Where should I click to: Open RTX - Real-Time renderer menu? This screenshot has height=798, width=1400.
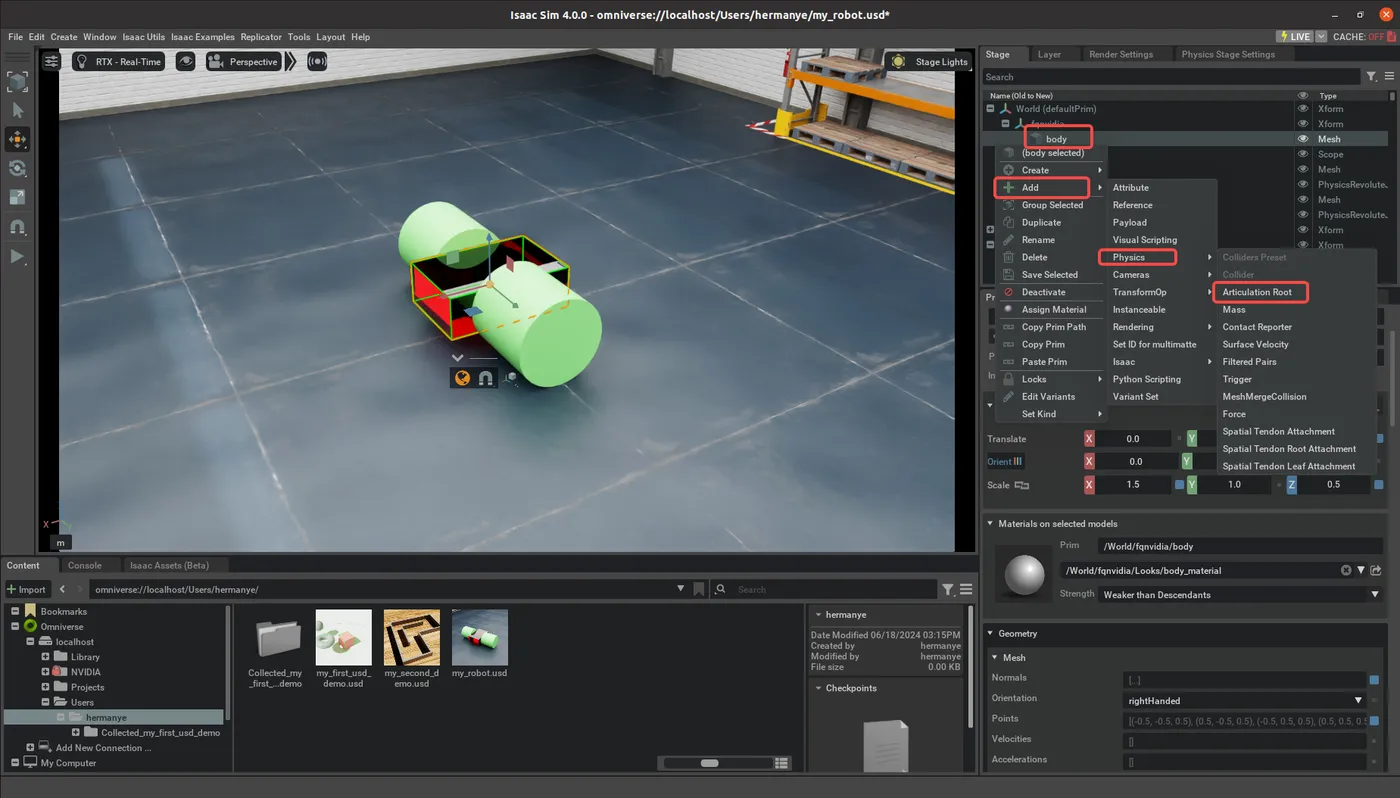tap(118, 62)
